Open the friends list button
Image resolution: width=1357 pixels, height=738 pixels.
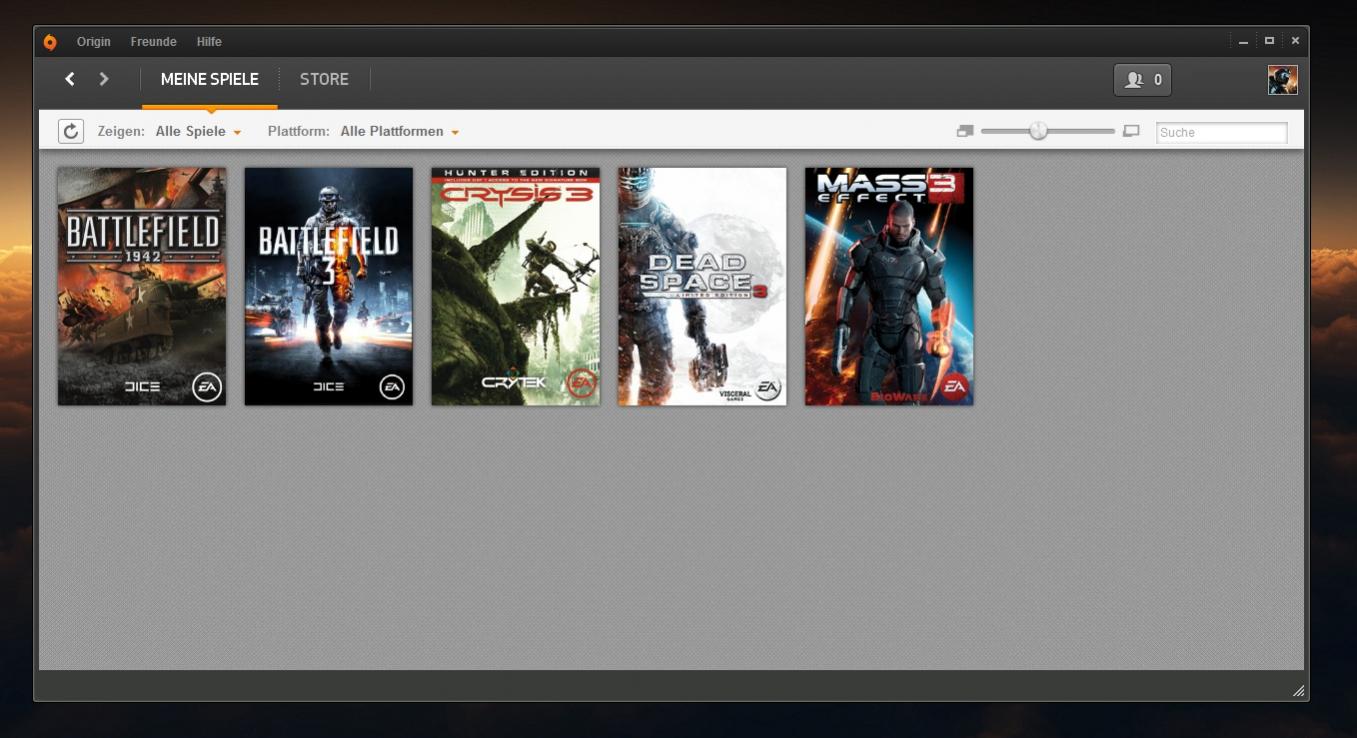[x=1142, y=80]
